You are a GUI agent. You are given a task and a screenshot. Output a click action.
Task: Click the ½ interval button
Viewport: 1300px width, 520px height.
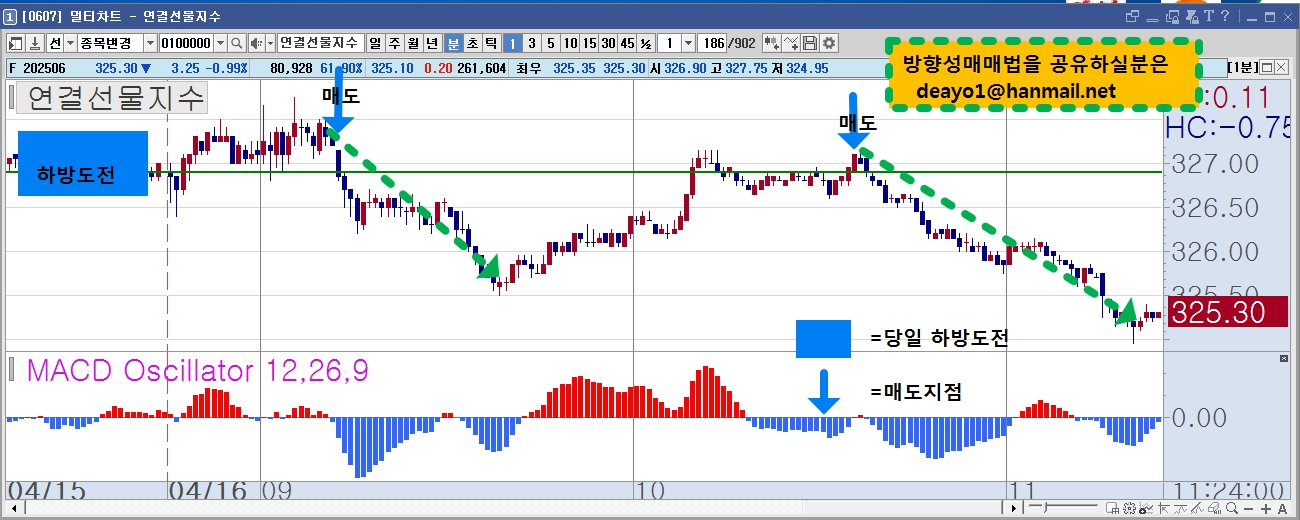(x=645, y=43)
